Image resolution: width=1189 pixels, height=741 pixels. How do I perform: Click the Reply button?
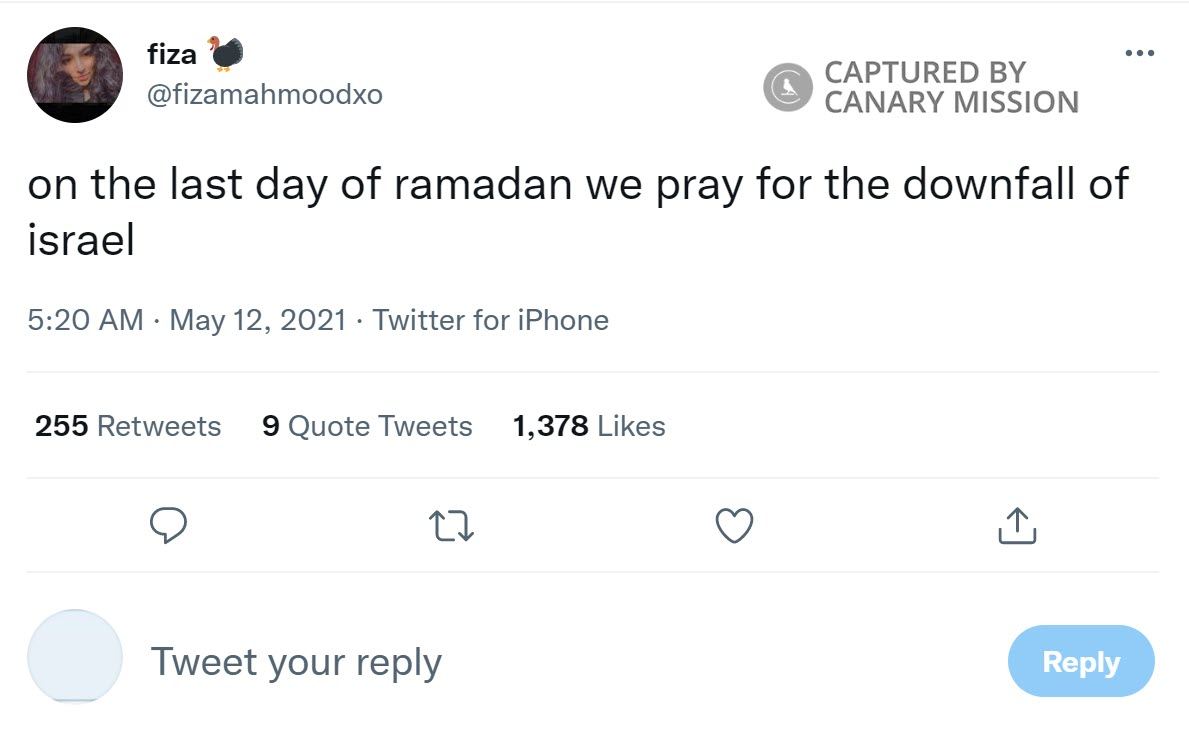tap(1081, 660)
